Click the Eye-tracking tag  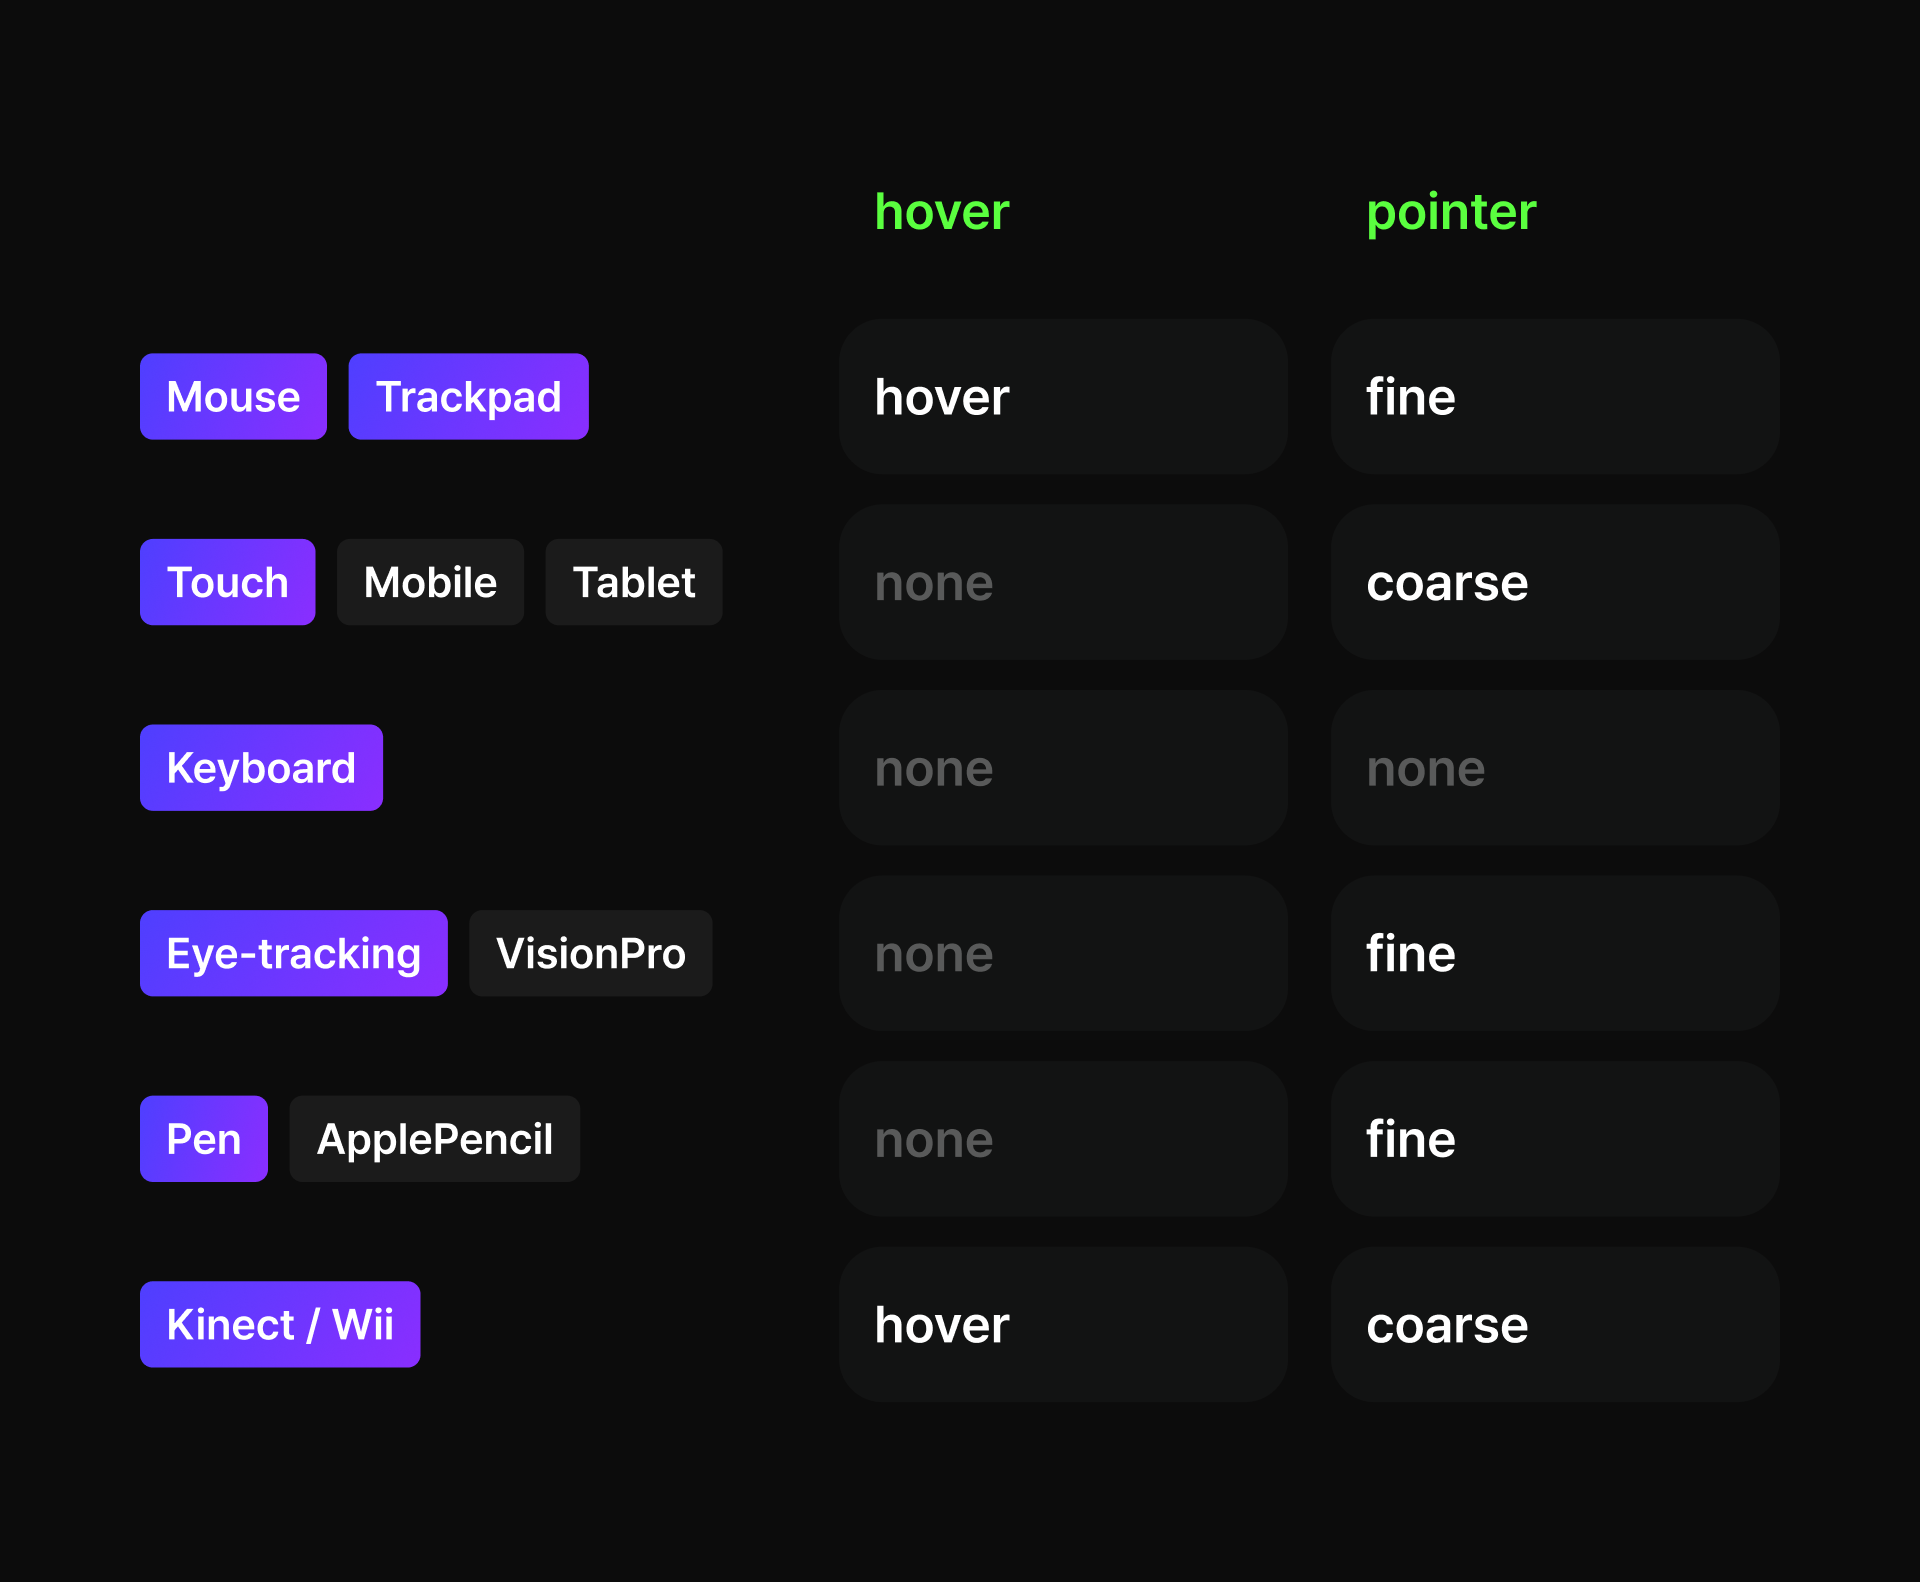tap(293, 953)
